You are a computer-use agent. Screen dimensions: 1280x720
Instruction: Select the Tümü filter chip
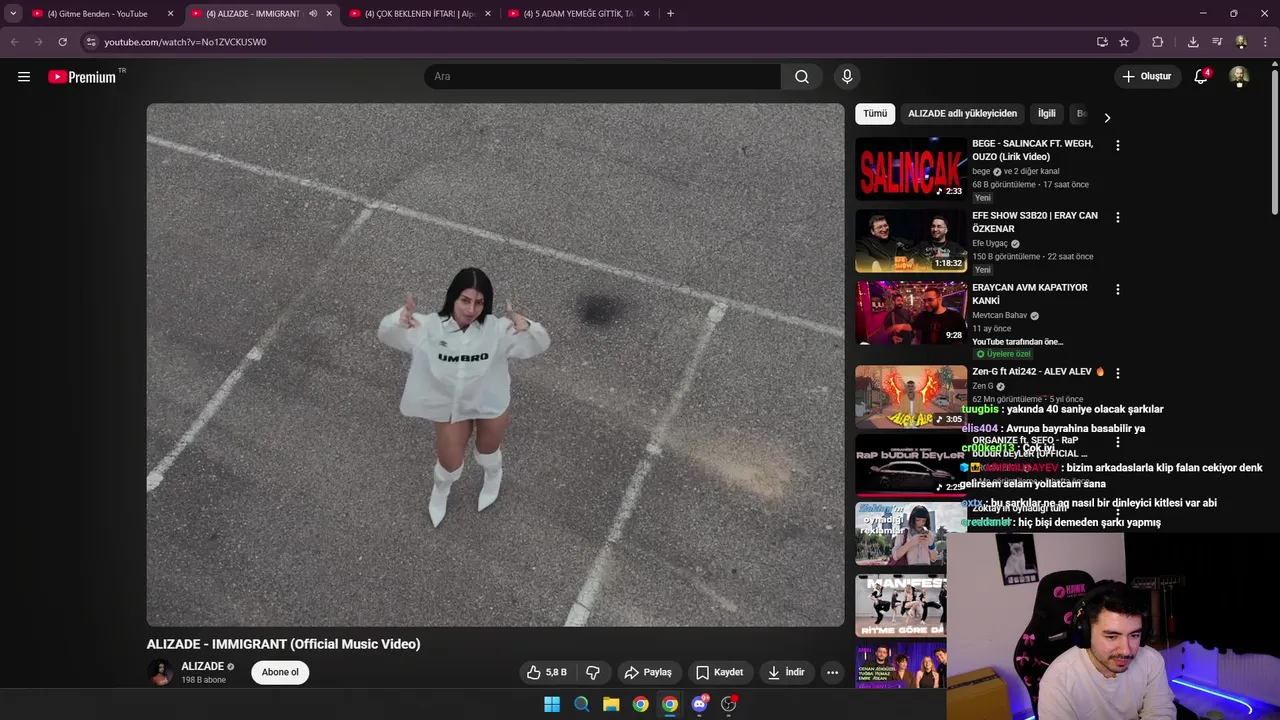[x=875, y=113]
